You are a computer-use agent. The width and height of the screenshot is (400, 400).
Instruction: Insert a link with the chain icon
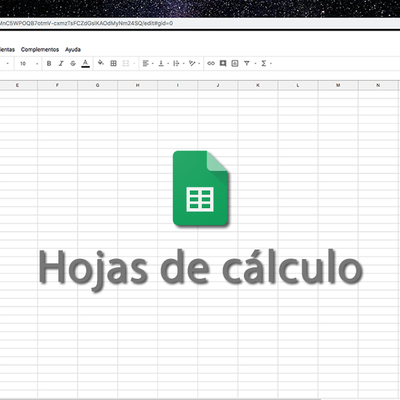click(x=211, y=63)
